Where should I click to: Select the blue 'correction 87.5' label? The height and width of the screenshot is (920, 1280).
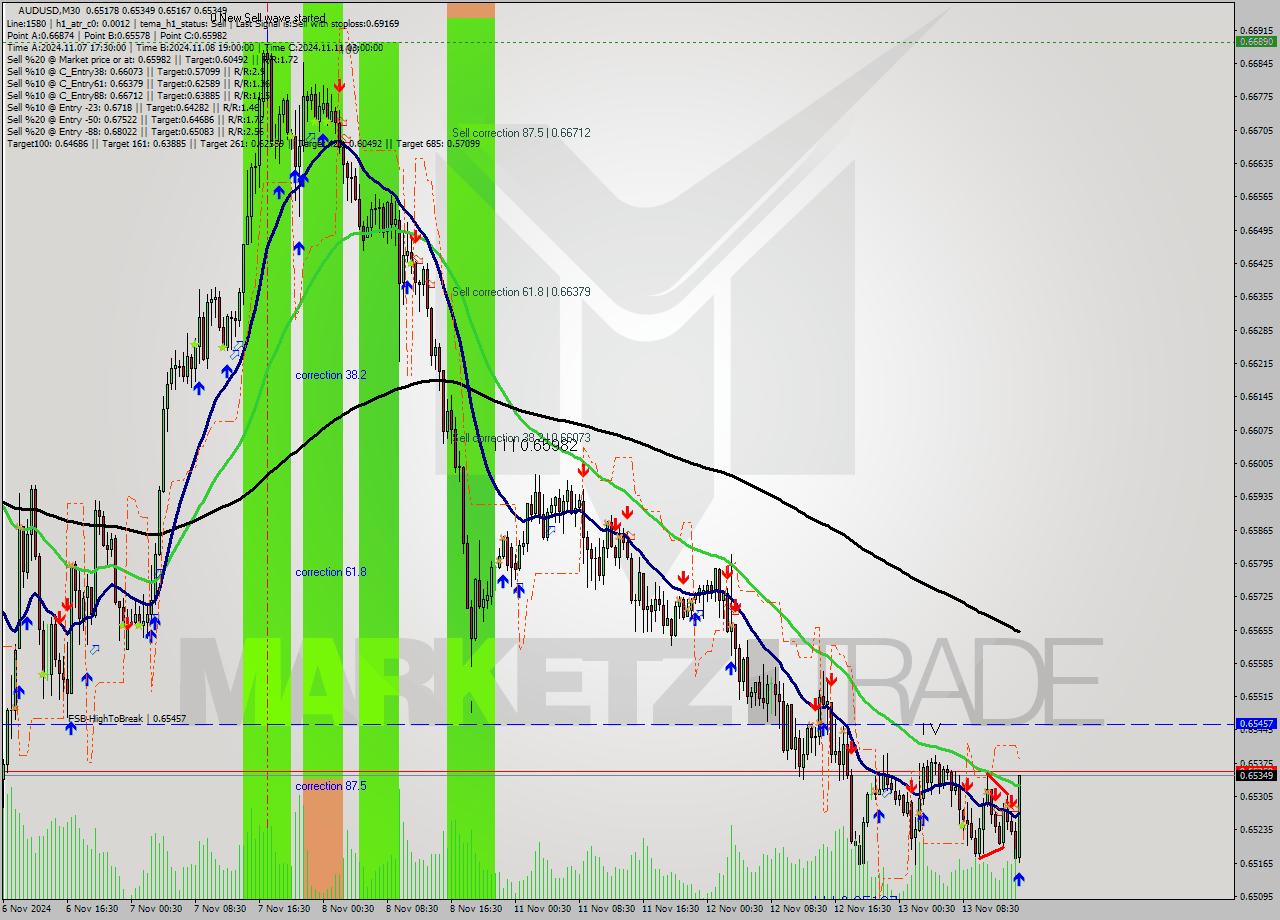pos(331,786)
